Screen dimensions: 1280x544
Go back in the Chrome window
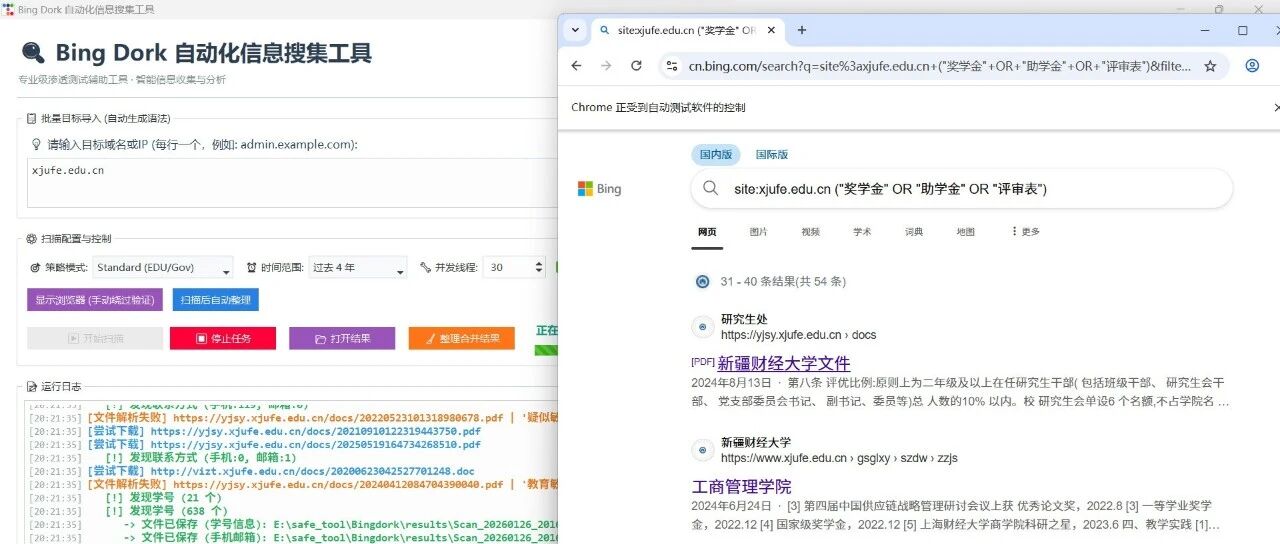pyautogui.click(x=576, y=66)
